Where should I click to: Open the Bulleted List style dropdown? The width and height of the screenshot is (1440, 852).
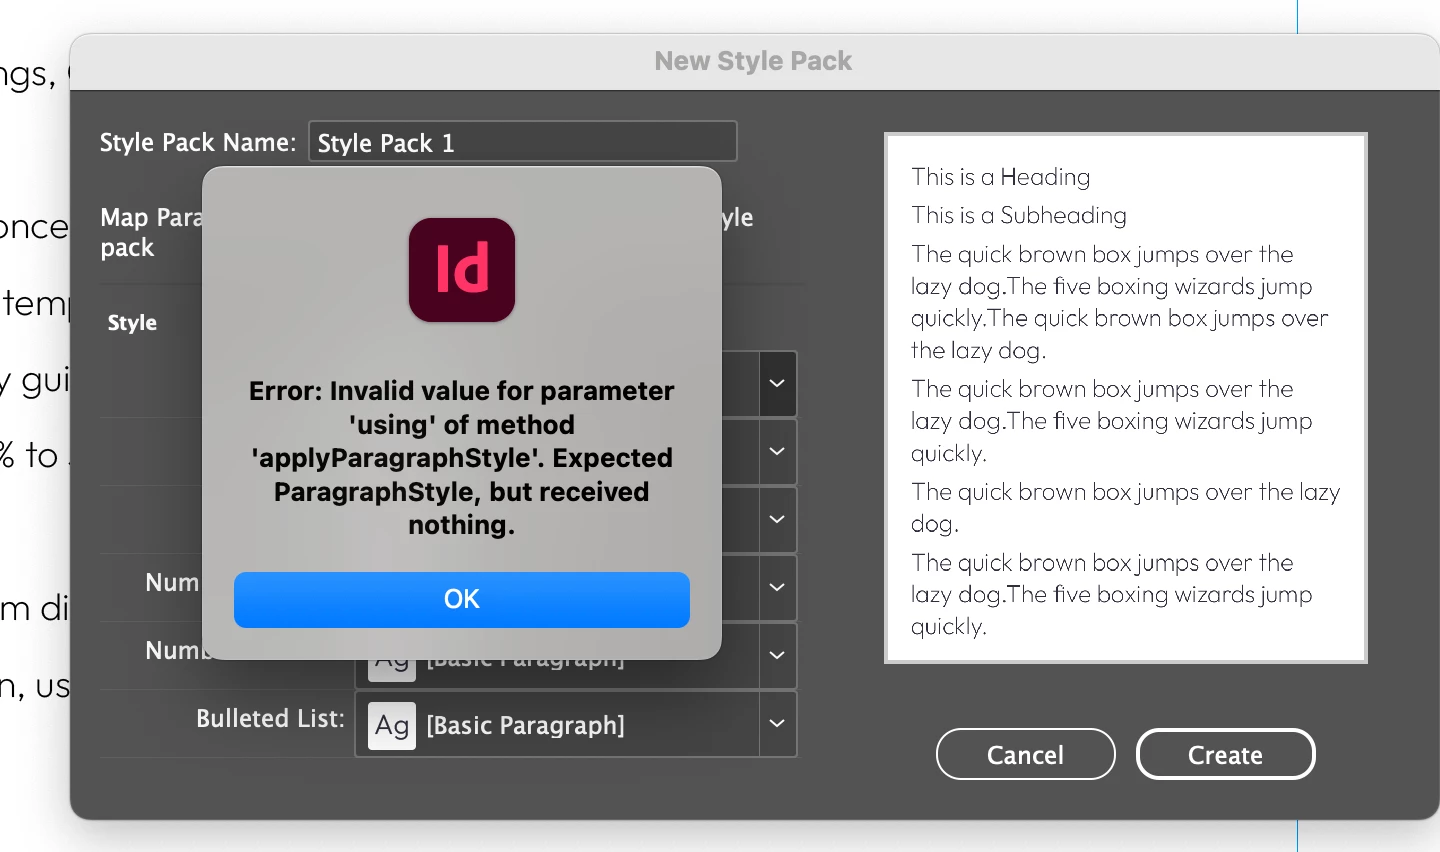pyautogui.click(x=777, y=724)
